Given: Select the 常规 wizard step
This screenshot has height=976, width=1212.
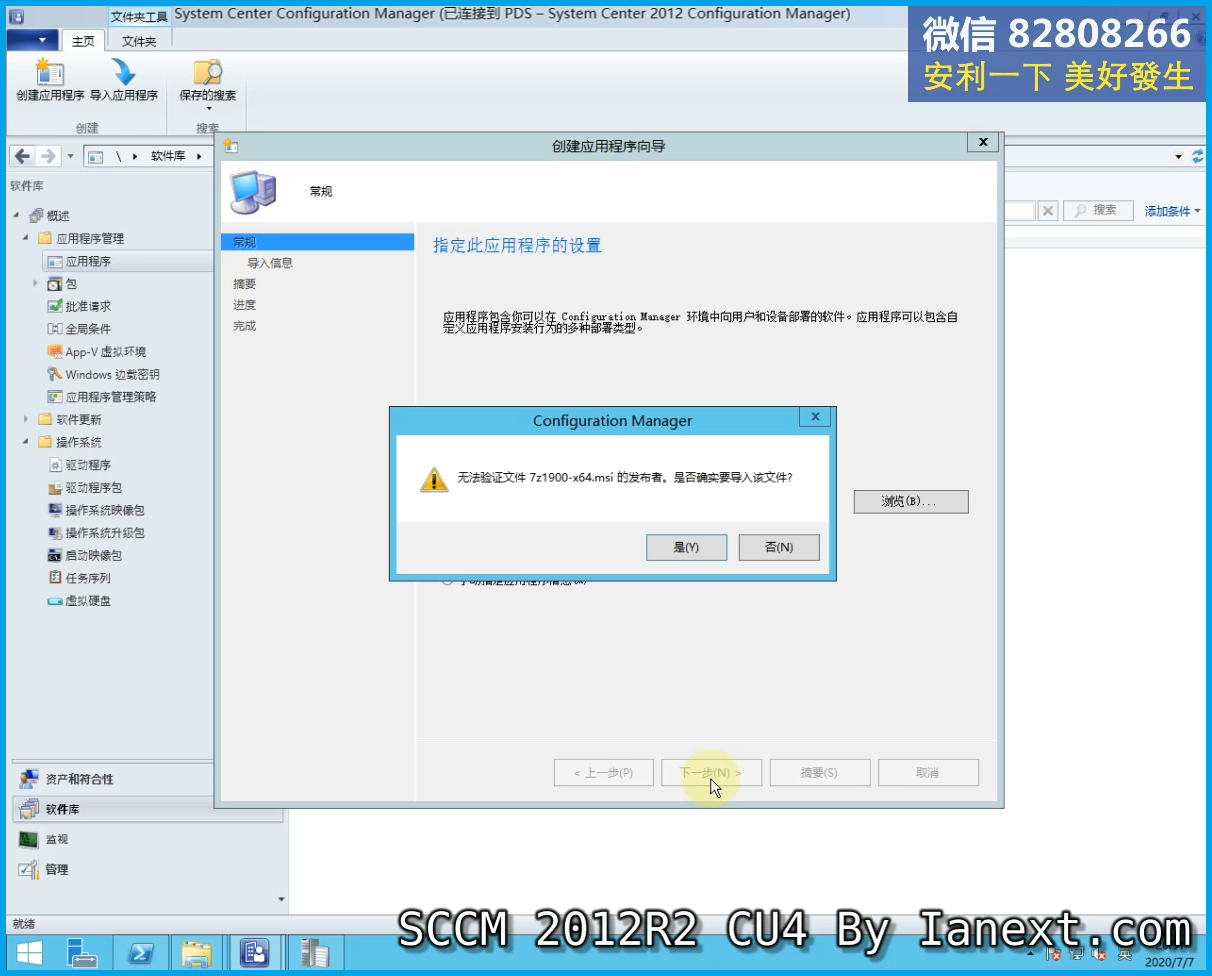Looking at the screenshot, I should 317,242.
